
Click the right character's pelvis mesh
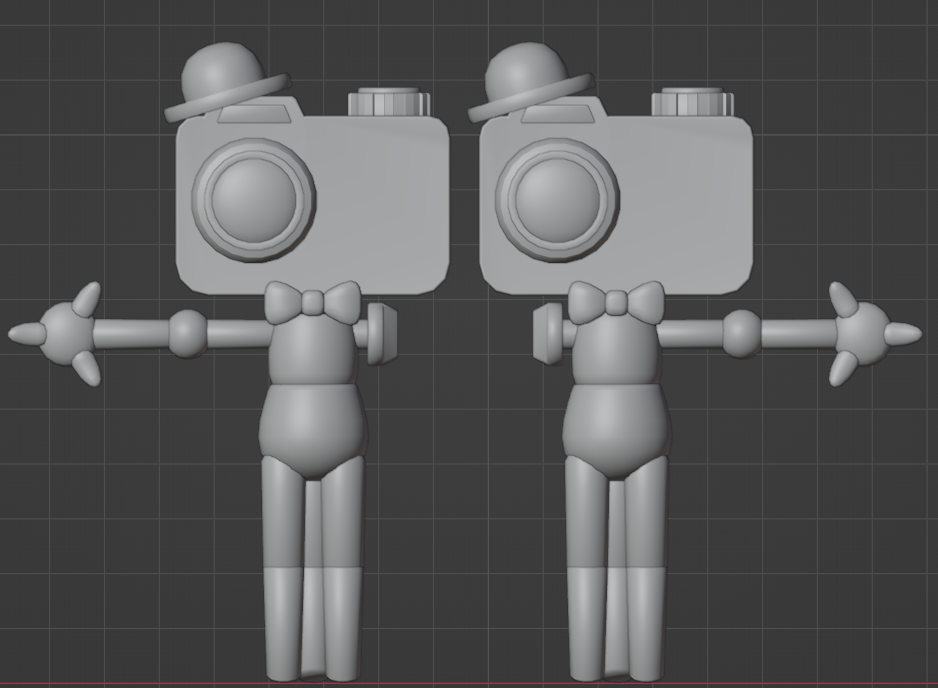tap(616, 430)
